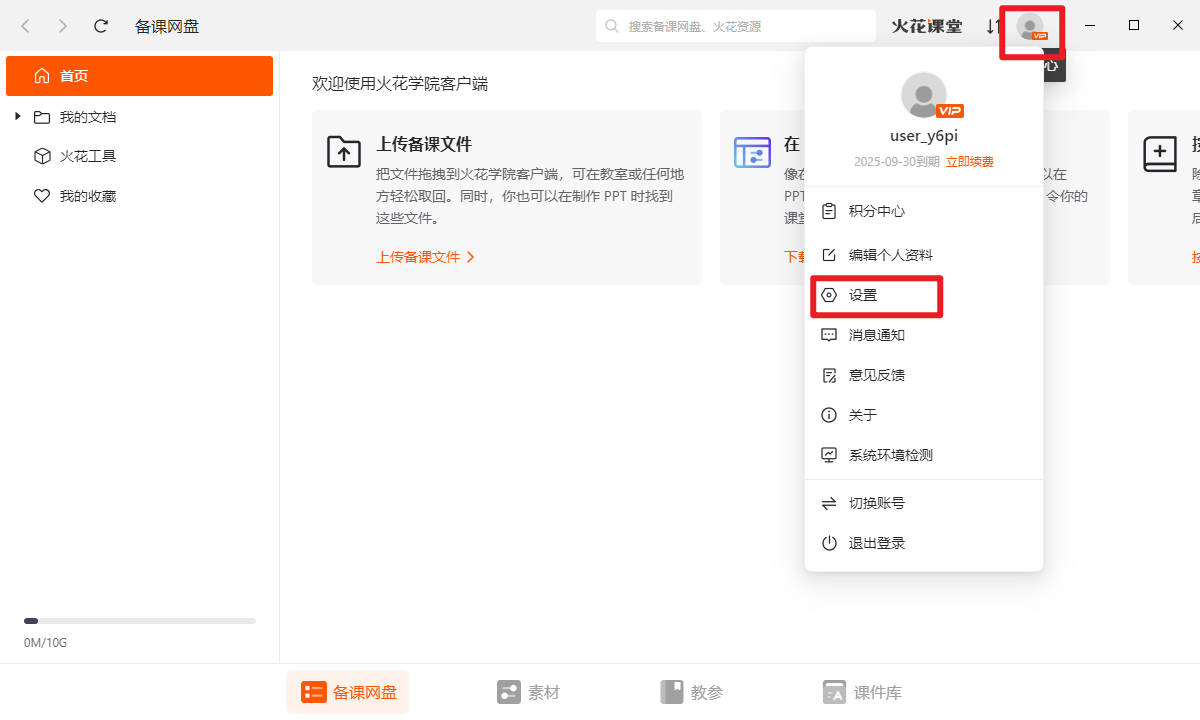Image resolution: width=1200 pixels, height=720 pixels.
Task: Click 切换账号 in the user menu
Action: tap(876, 503)
